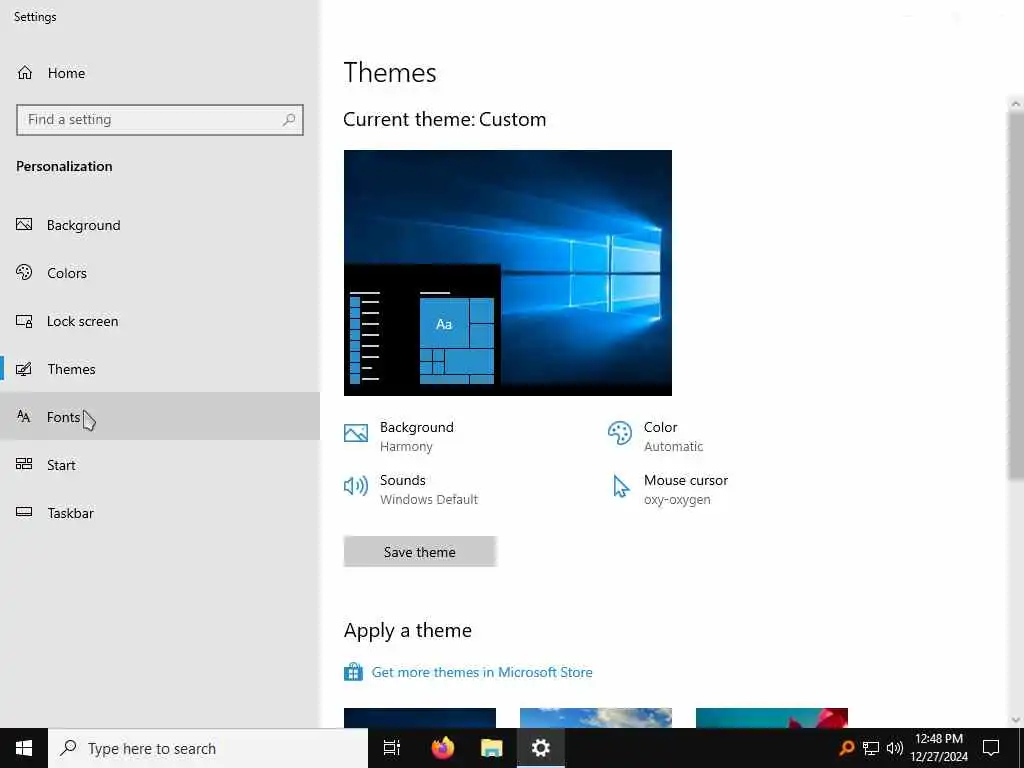Select the dark blue first theme thumbnail

pos(420,718)
